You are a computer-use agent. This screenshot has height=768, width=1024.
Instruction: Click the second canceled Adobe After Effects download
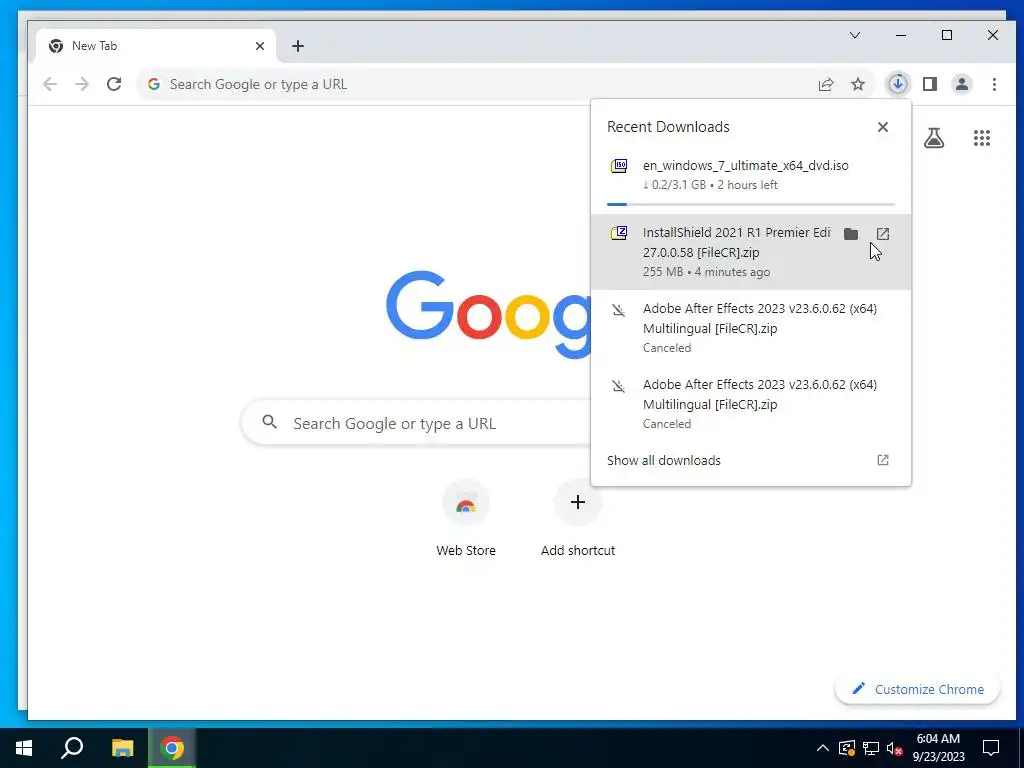tap(751, 404)
